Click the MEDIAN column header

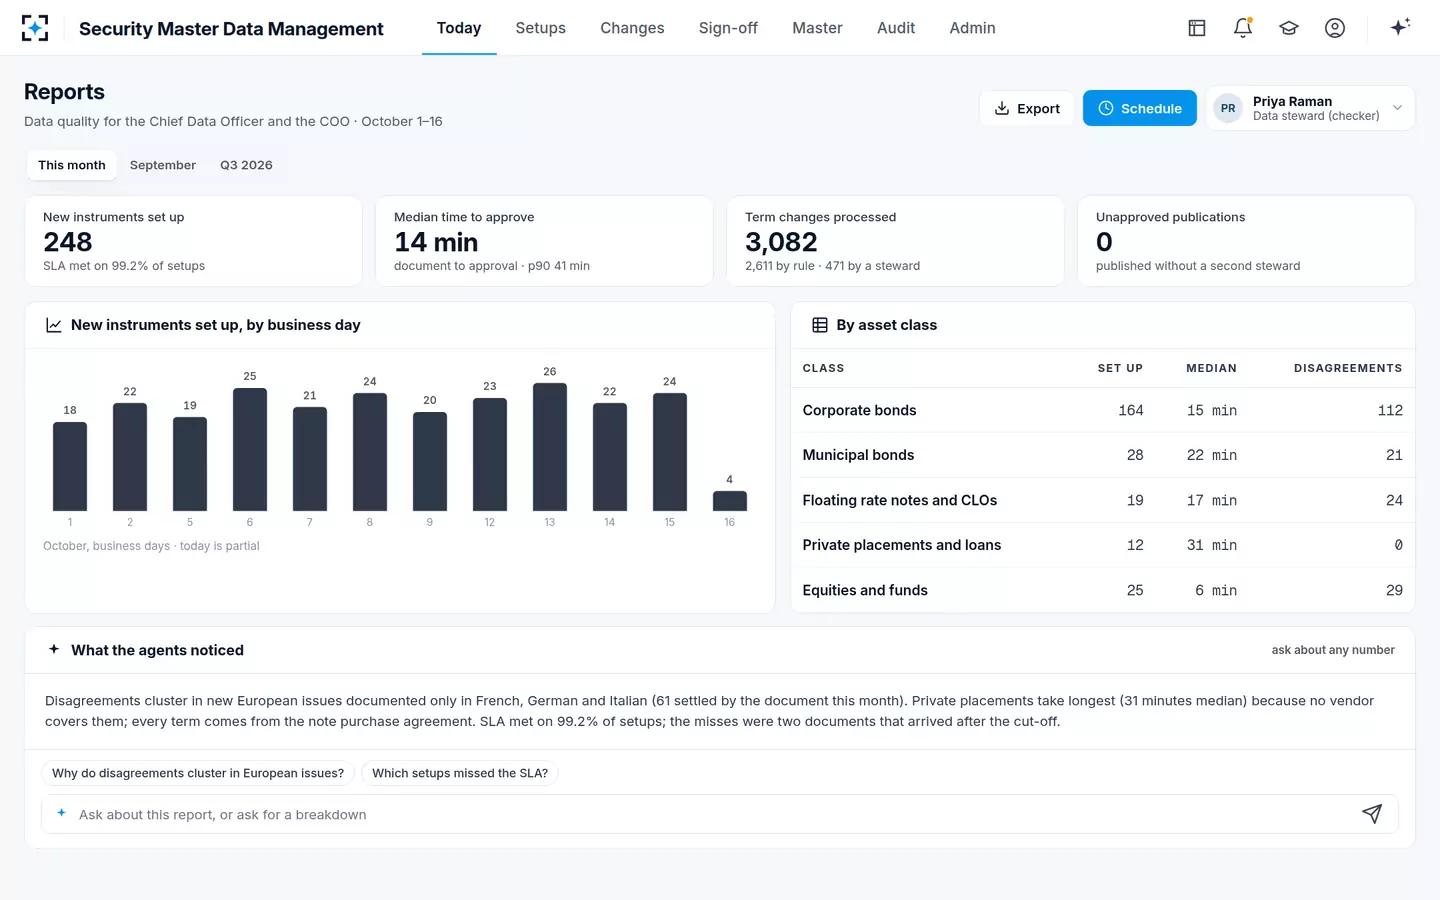1211,368
